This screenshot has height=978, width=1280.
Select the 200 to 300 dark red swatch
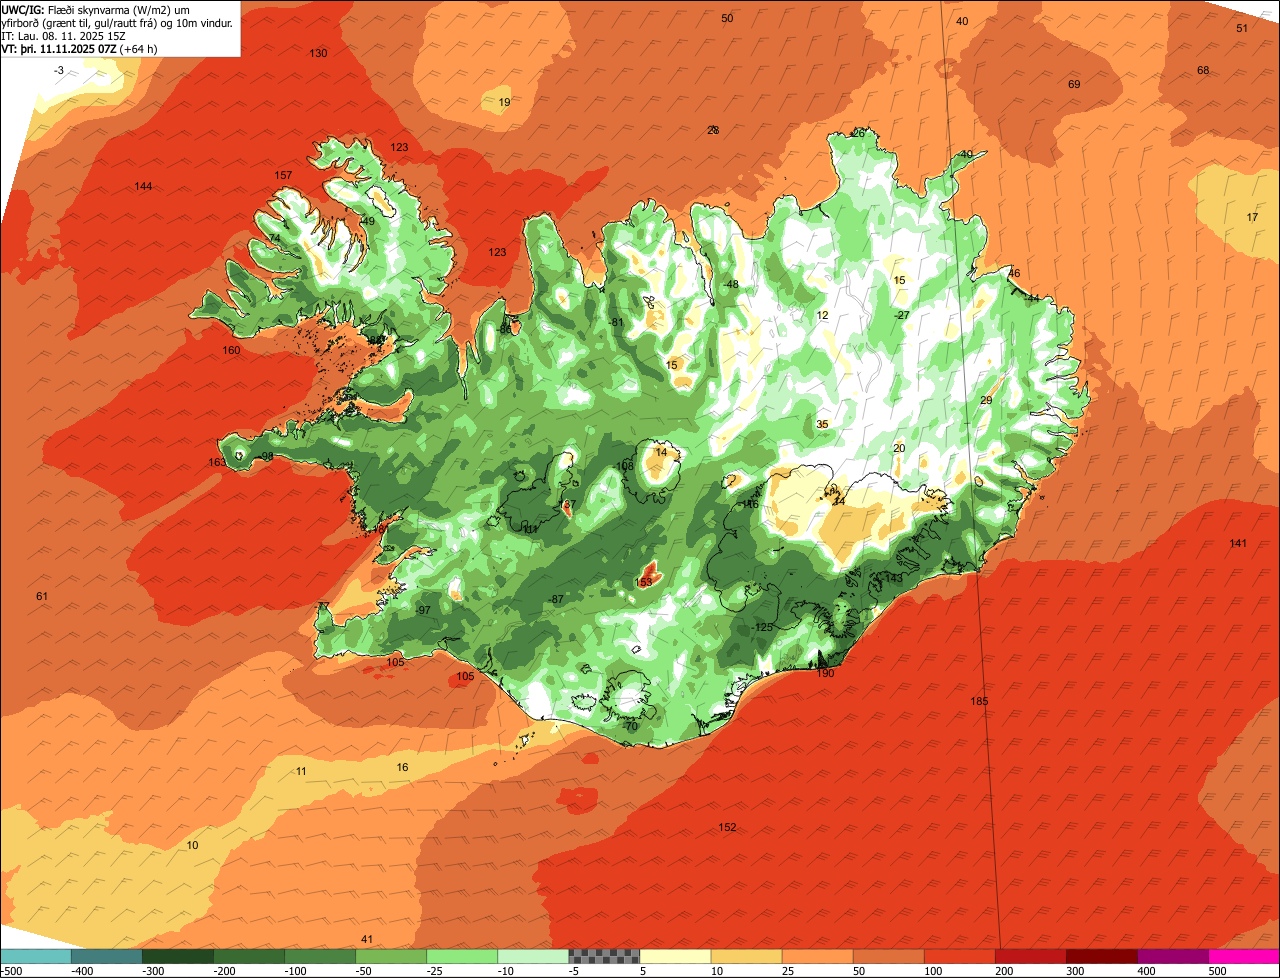tap(1032, 956)
